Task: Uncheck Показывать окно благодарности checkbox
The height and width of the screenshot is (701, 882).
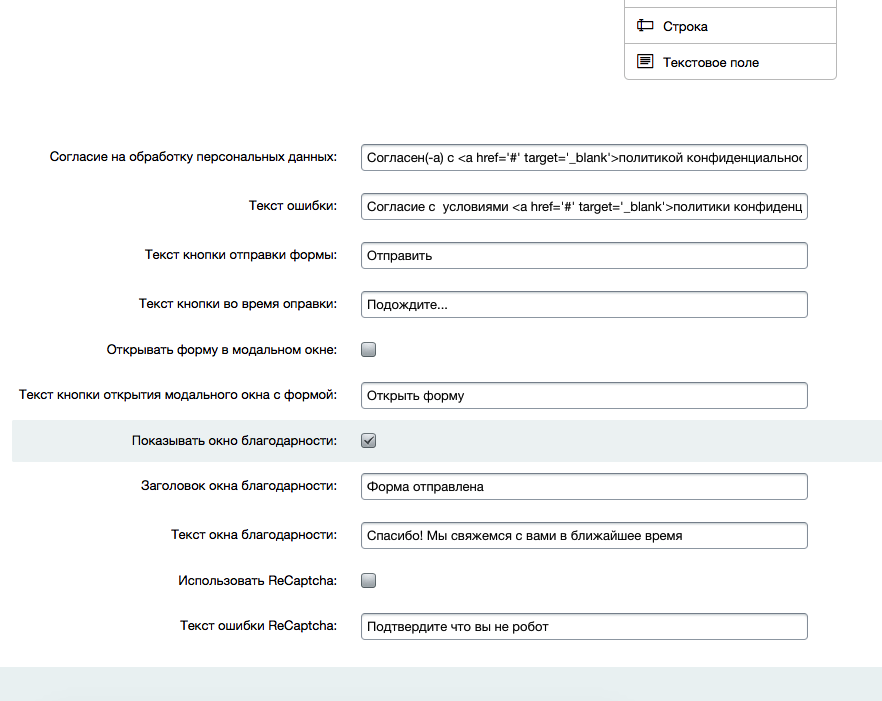Action: [368, 440]
